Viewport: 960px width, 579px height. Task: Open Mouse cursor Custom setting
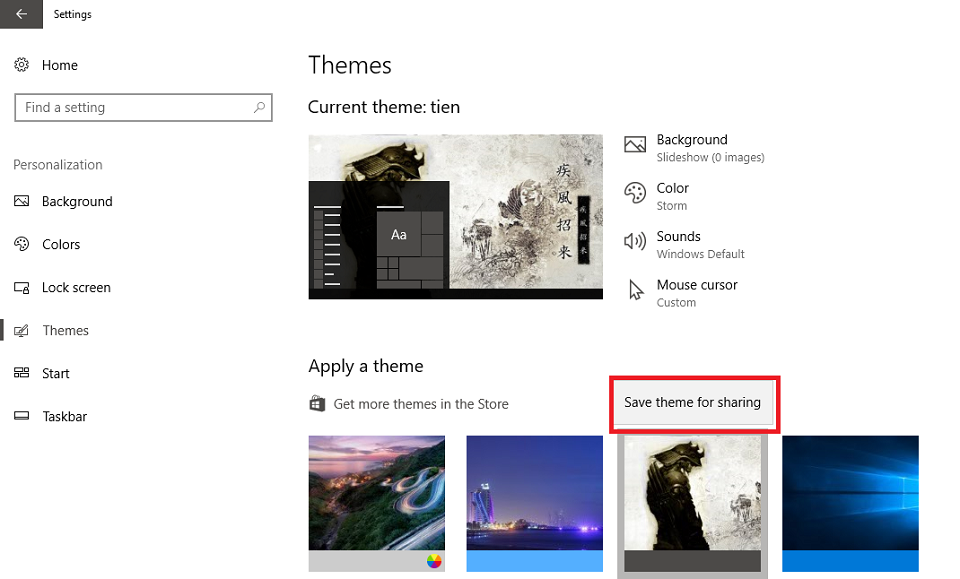point(683,293)
